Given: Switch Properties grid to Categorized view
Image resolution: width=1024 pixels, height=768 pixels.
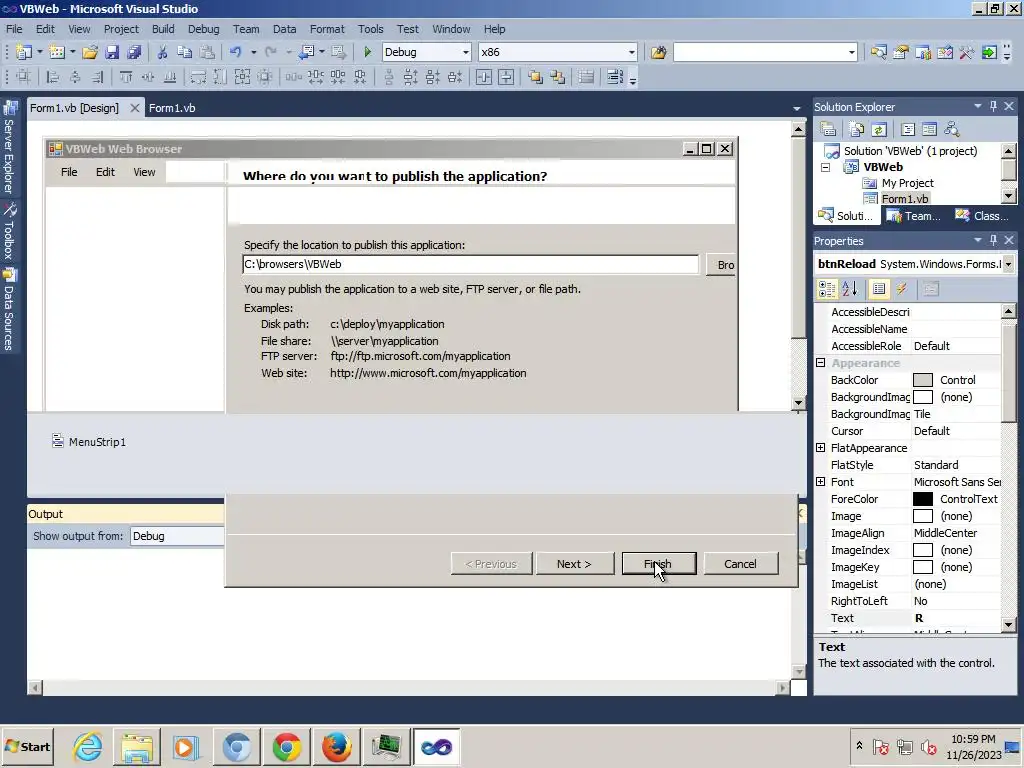Looking at the screenshot, I should [x=827, y=289].
